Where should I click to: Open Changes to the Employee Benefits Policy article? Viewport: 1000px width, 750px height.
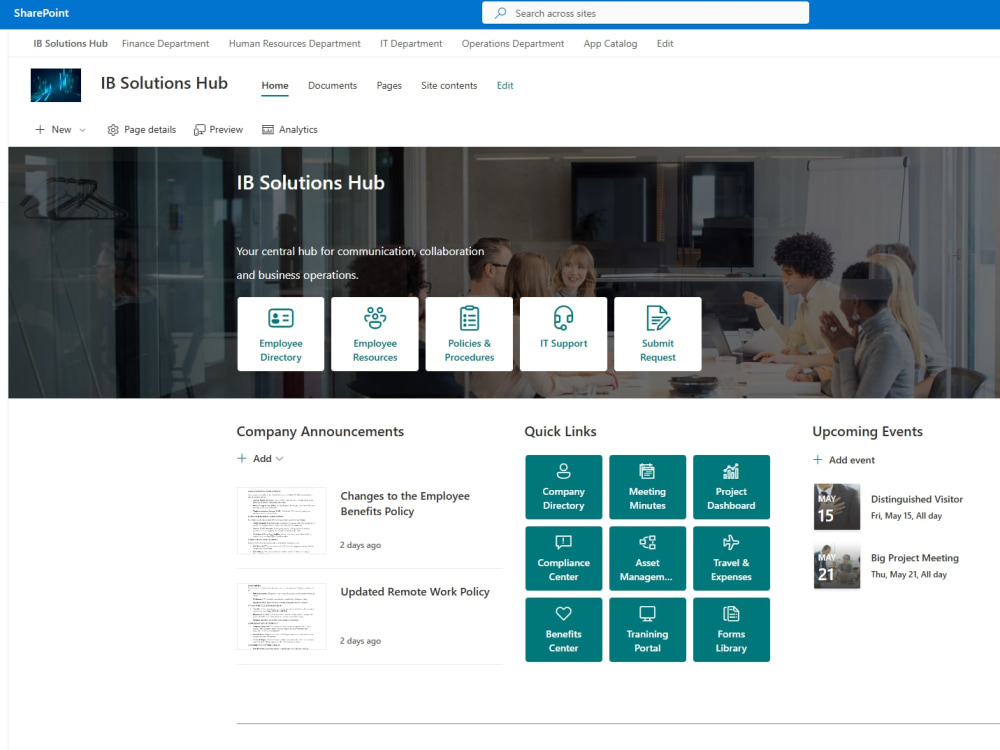[x=405, y=503]
